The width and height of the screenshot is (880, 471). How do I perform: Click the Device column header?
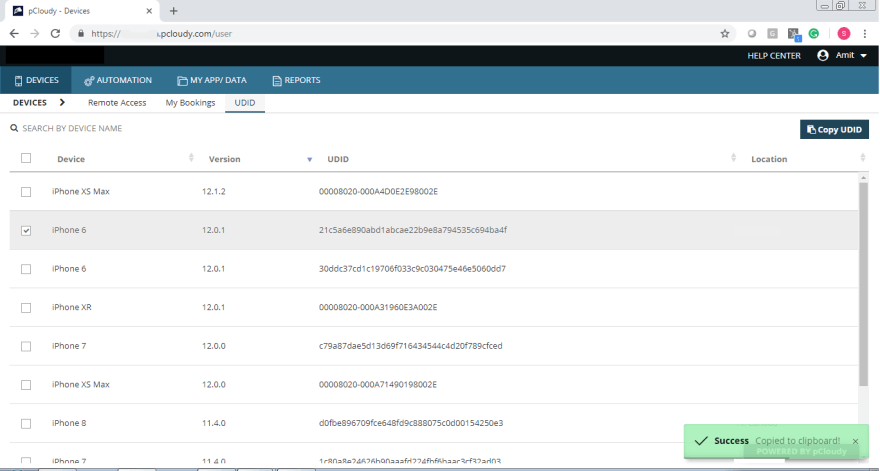[71, 159]
